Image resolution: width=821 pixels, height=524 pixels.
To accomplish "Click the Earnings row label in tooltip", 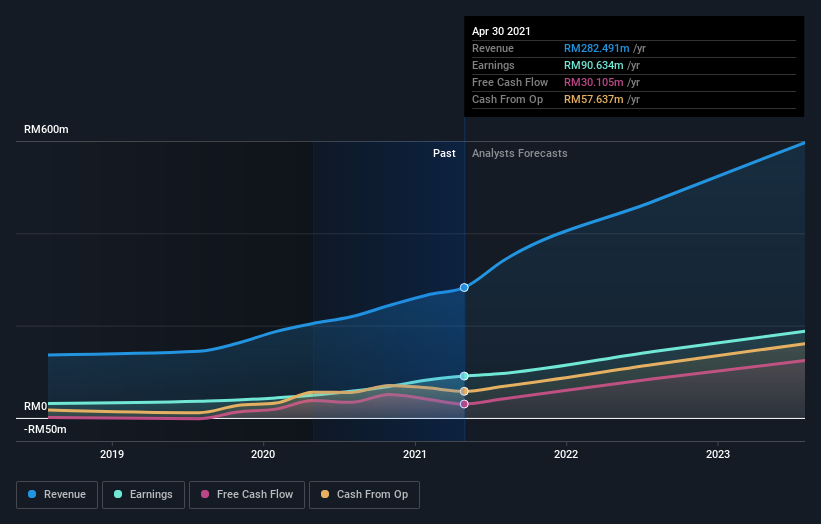I will [x=493, y=65].
